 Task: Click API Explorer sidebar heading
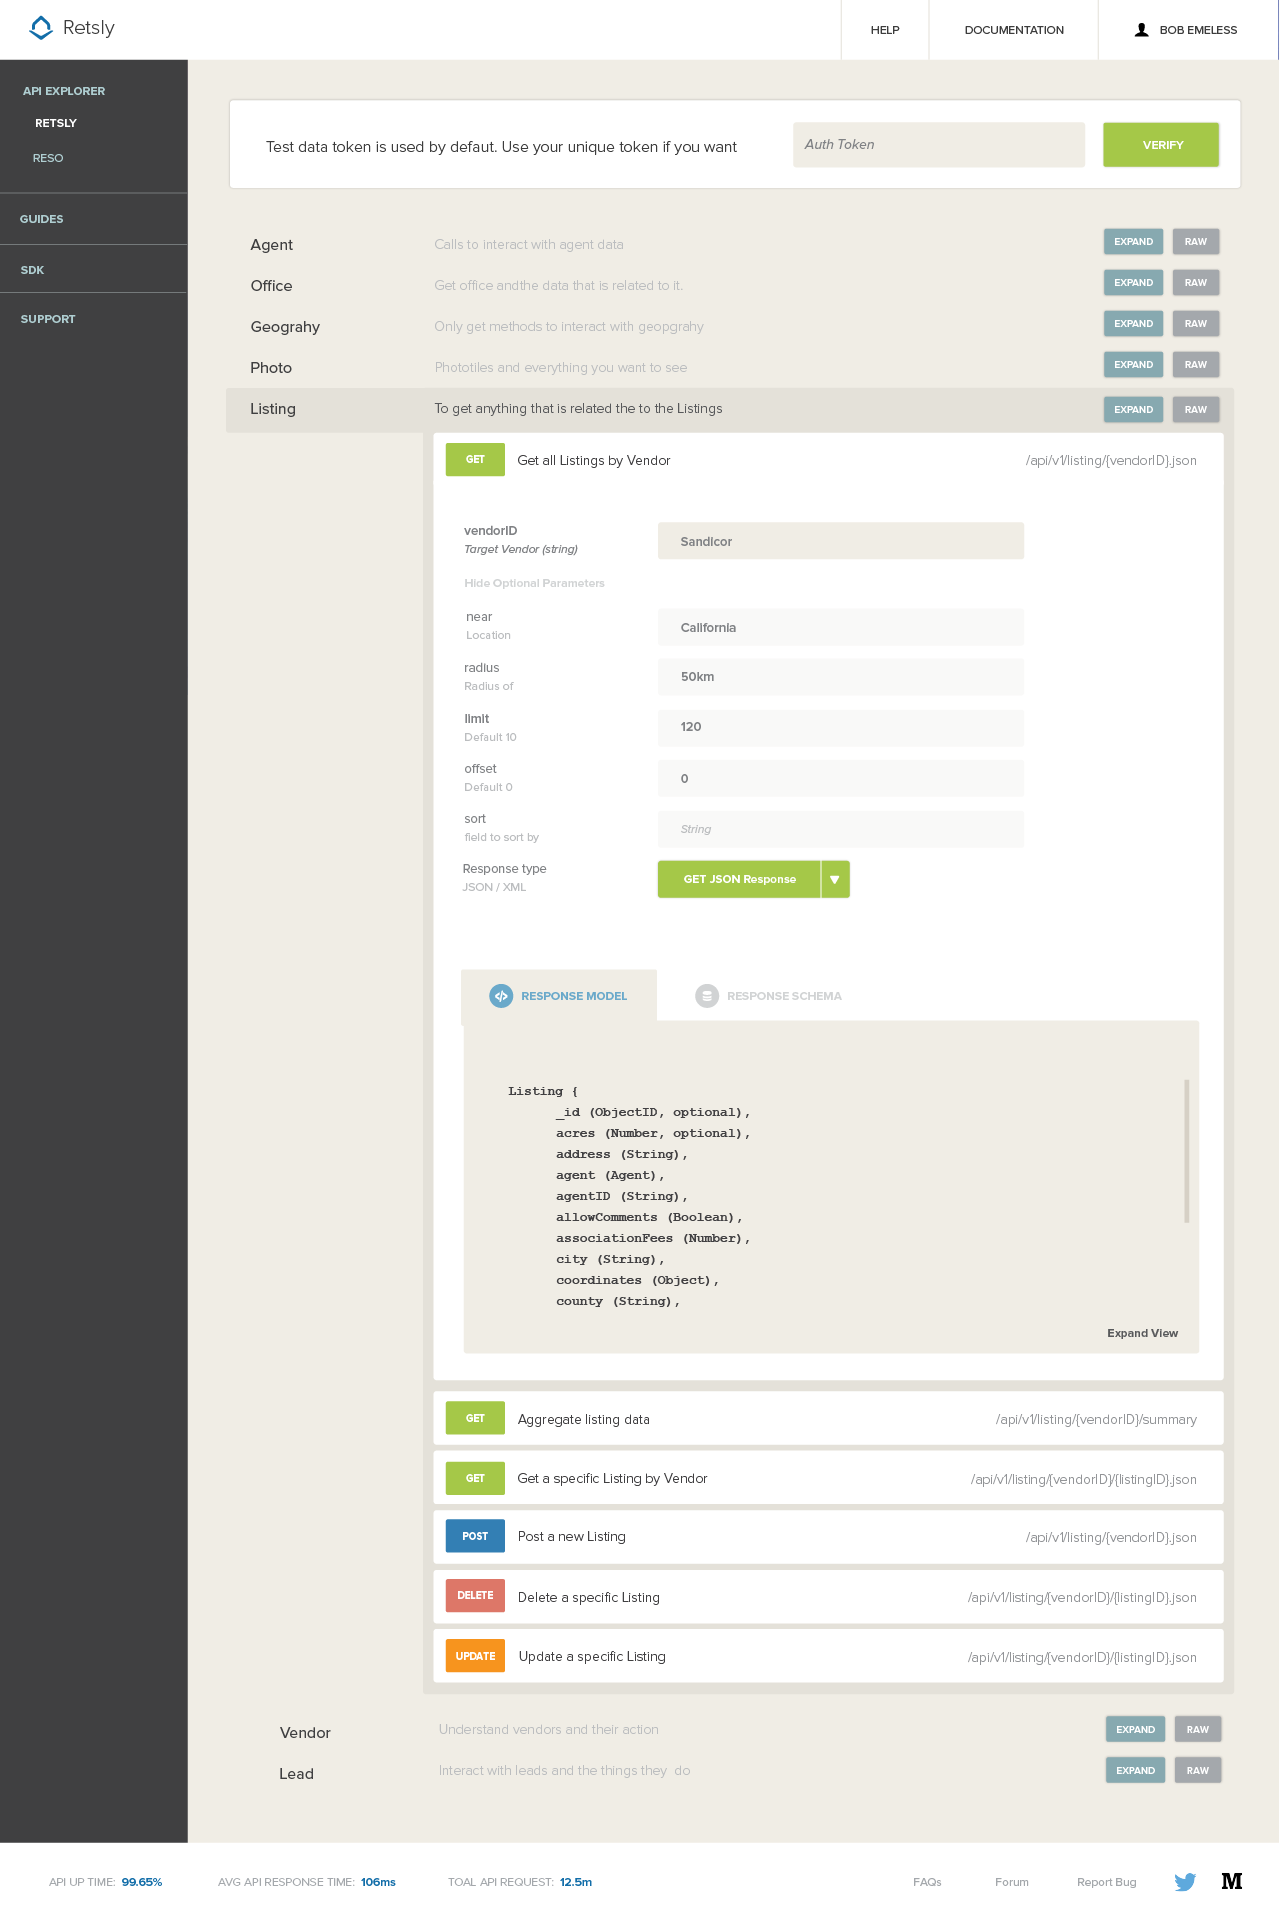[x=64, y=91]
